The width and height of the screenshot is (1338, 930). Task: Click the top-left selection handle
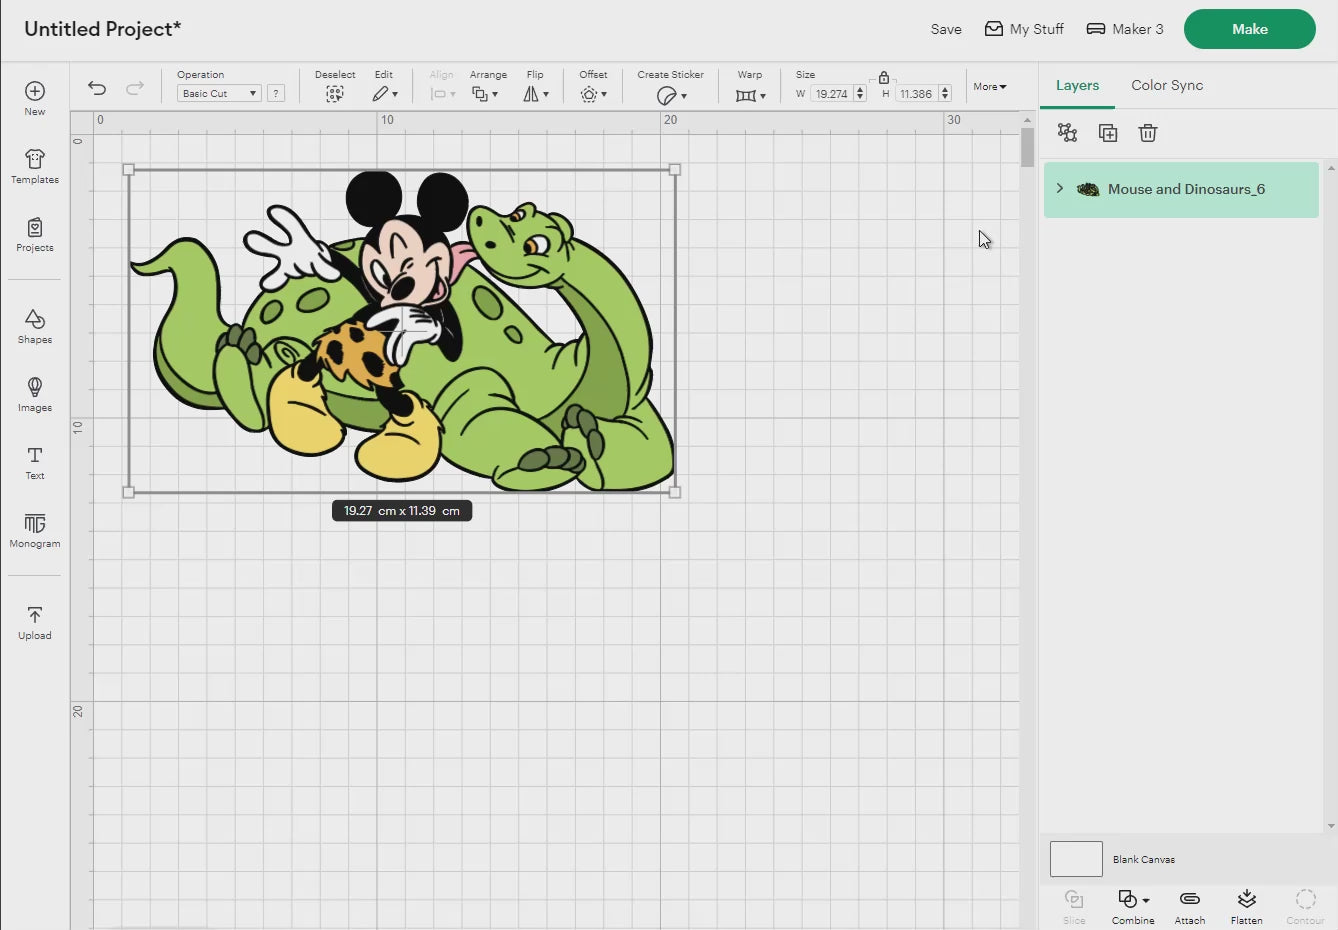pyautogui.click(x=128, y=170)
